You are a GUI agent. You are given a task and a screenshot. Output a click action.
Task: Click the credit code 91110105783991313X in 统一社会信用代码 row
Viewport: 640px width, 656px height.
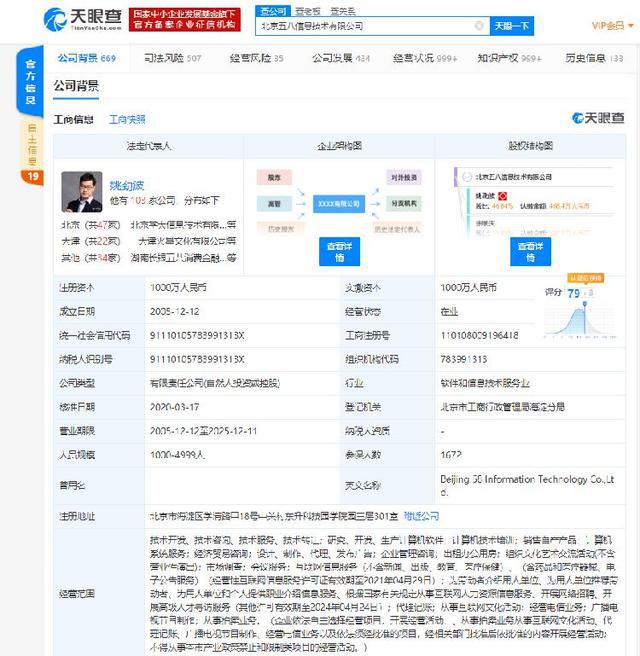click(197, 336)
